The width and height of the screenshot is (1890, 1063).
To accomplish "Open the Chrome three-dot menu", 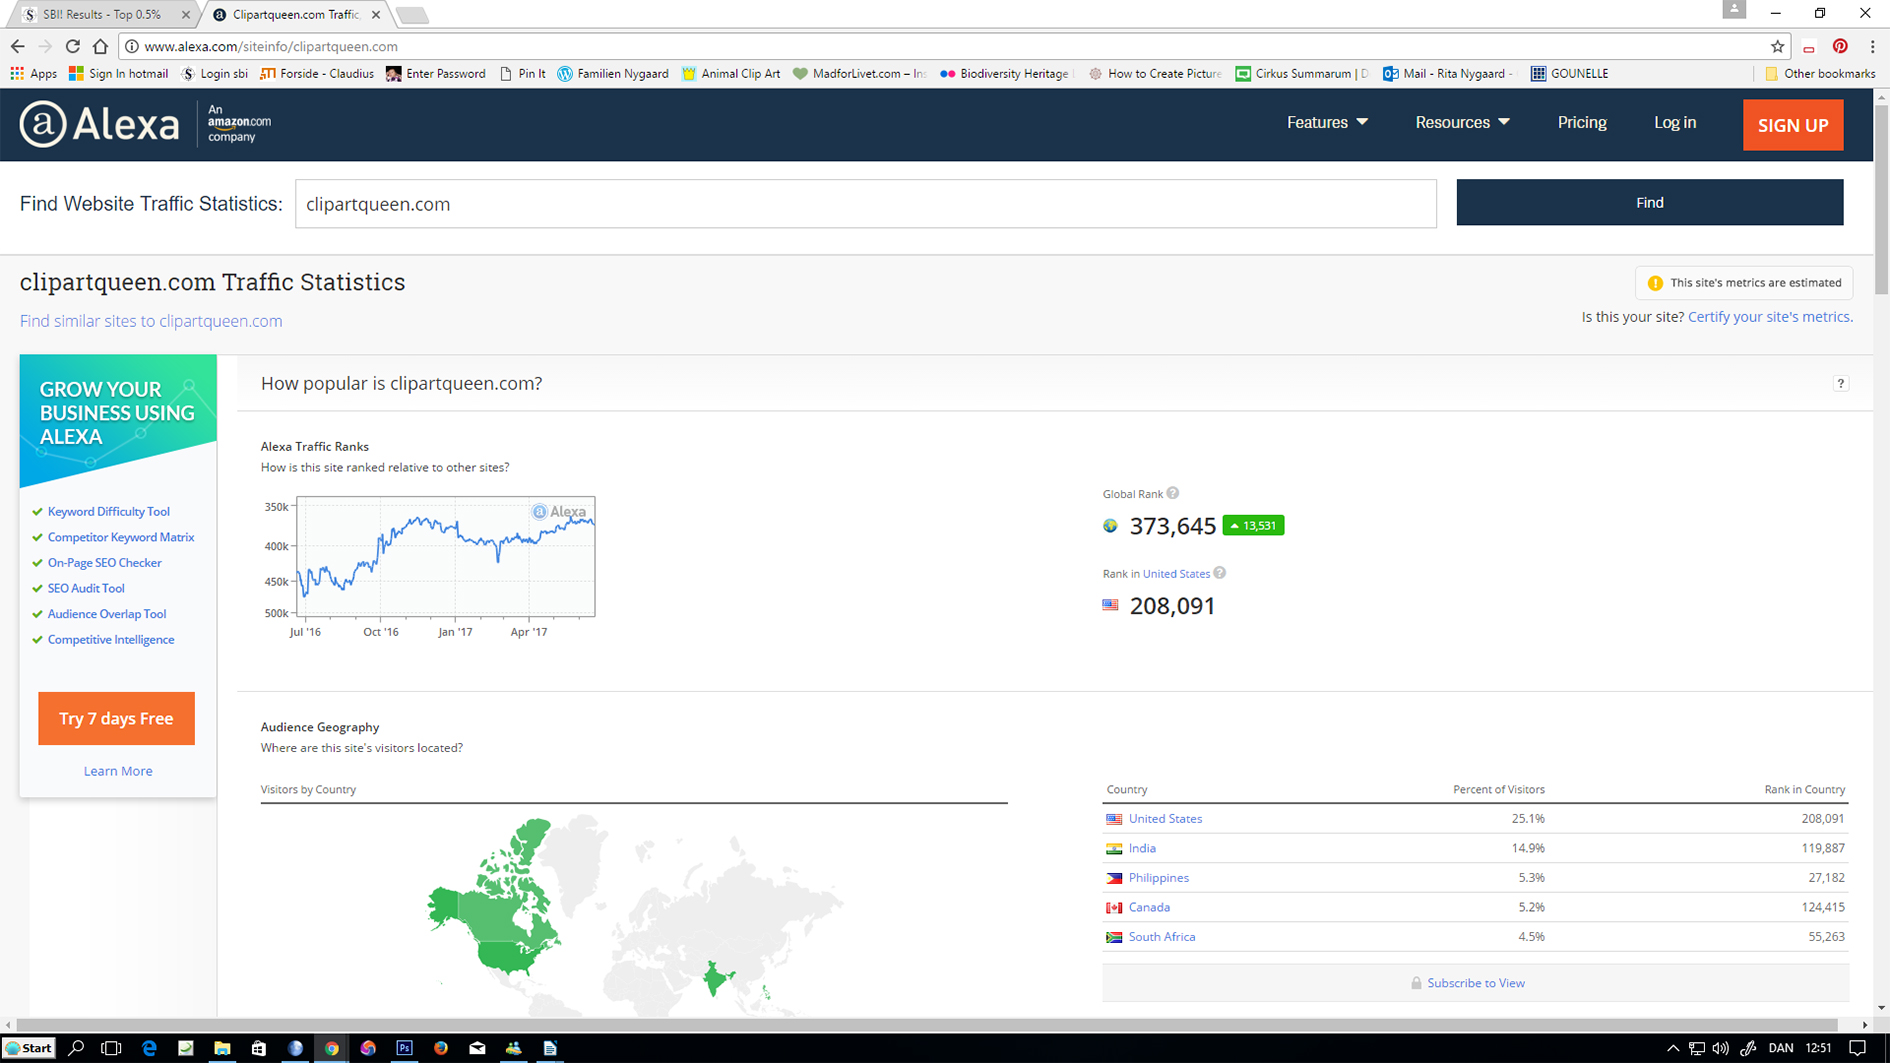I will (1872, 46).
